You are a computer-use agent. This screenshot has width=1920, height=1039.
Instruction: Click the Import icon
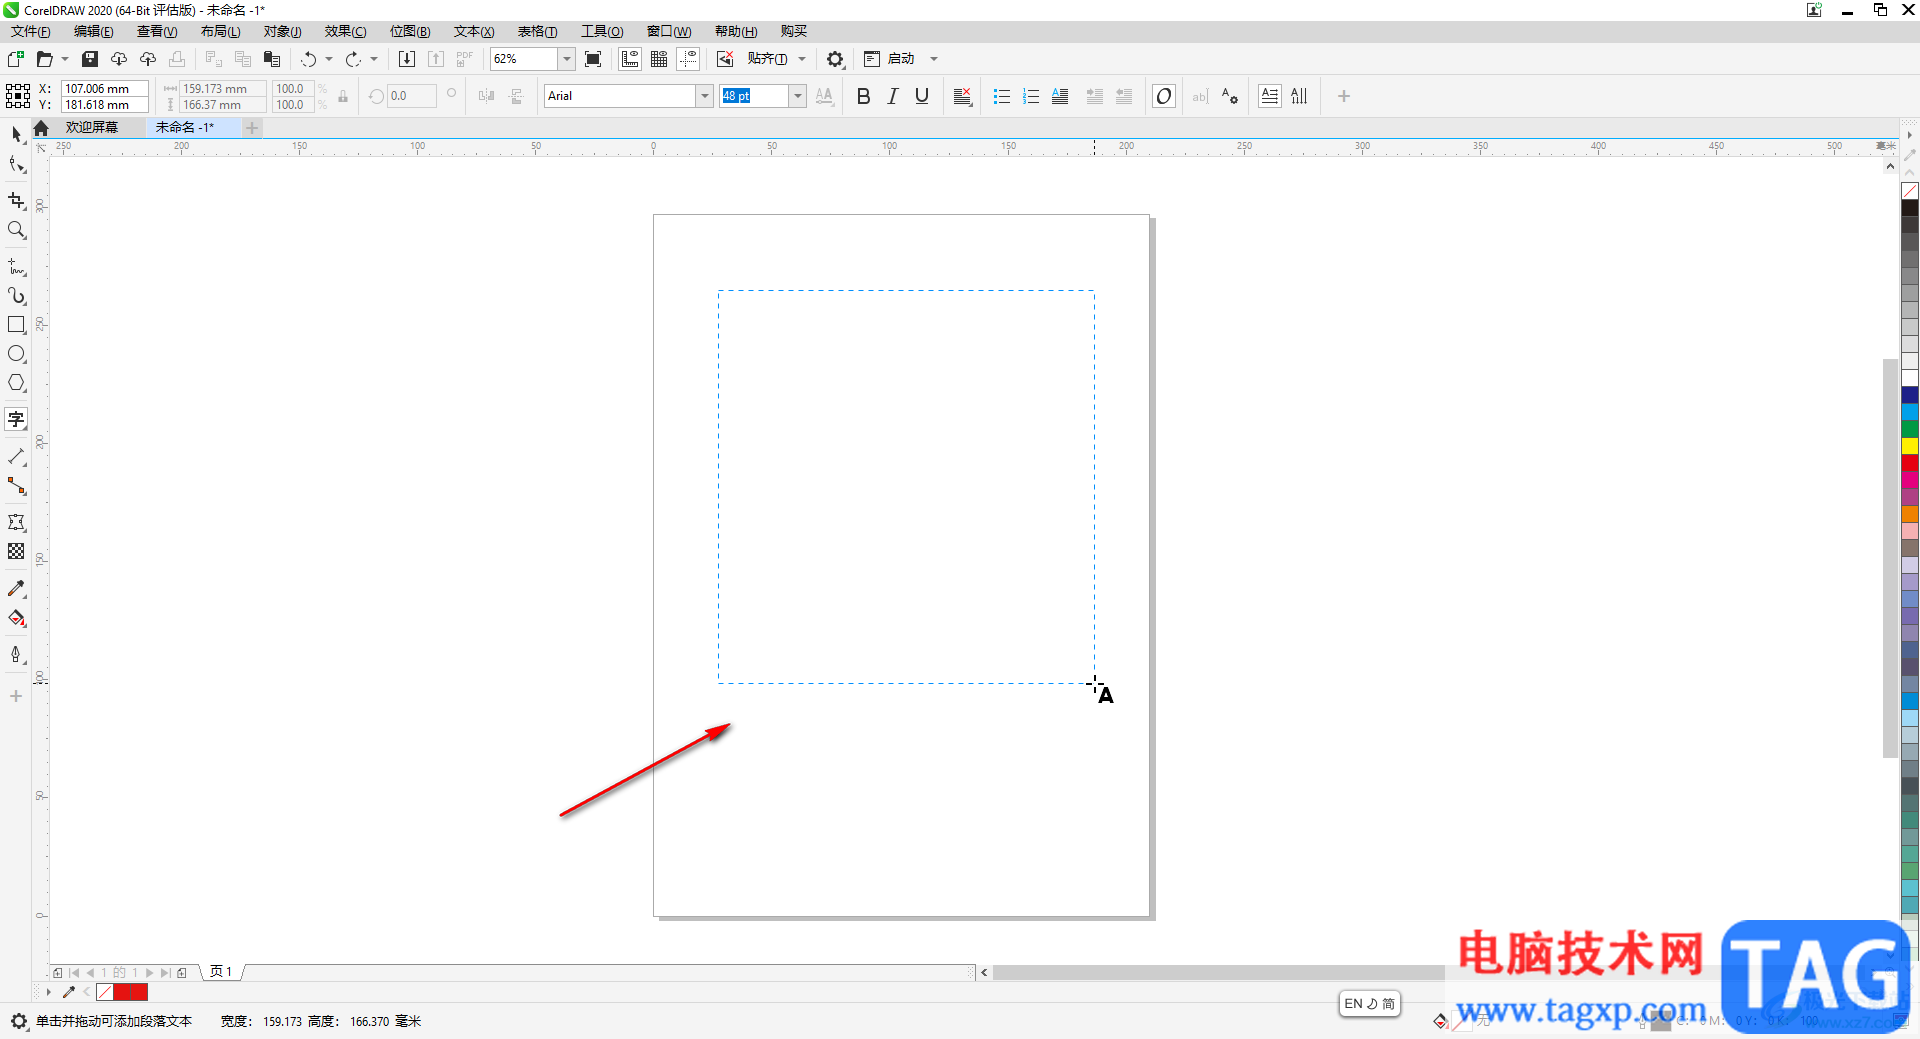407,59
